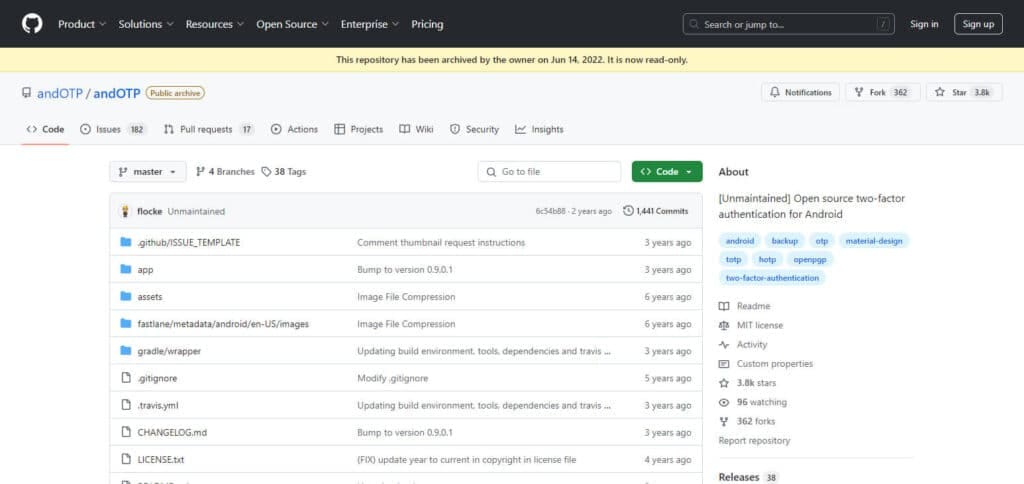Select the backup topic tag

click(785, 241)
